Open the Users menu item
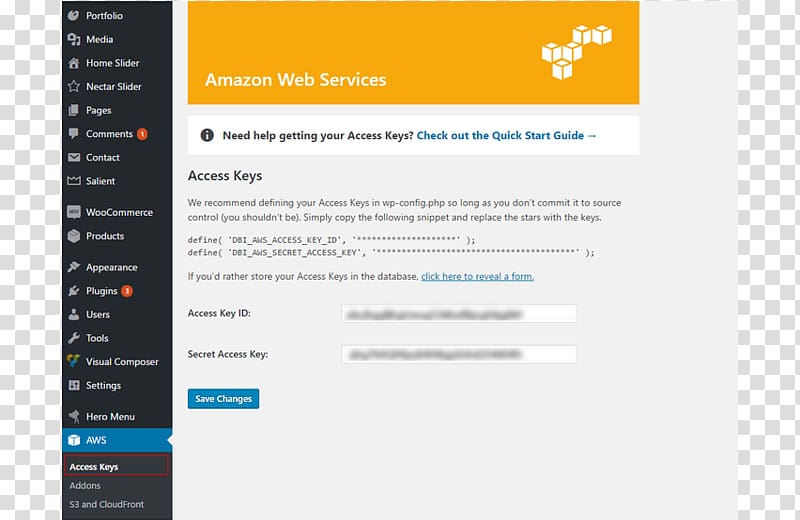The height and width of the screenshot is (520, 800). click(97, 314)
